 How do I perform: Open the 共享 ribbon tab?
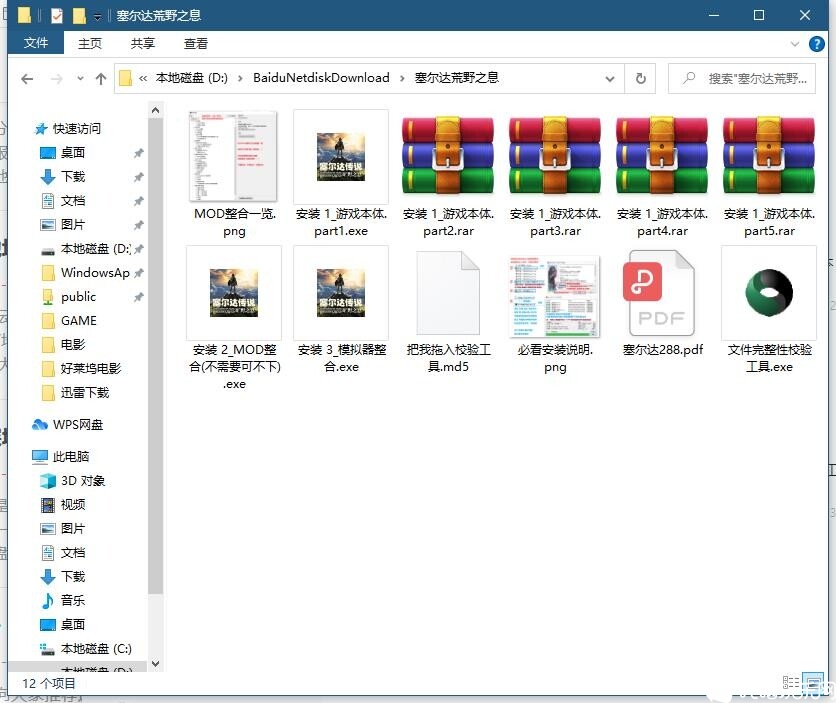point(142,43)
